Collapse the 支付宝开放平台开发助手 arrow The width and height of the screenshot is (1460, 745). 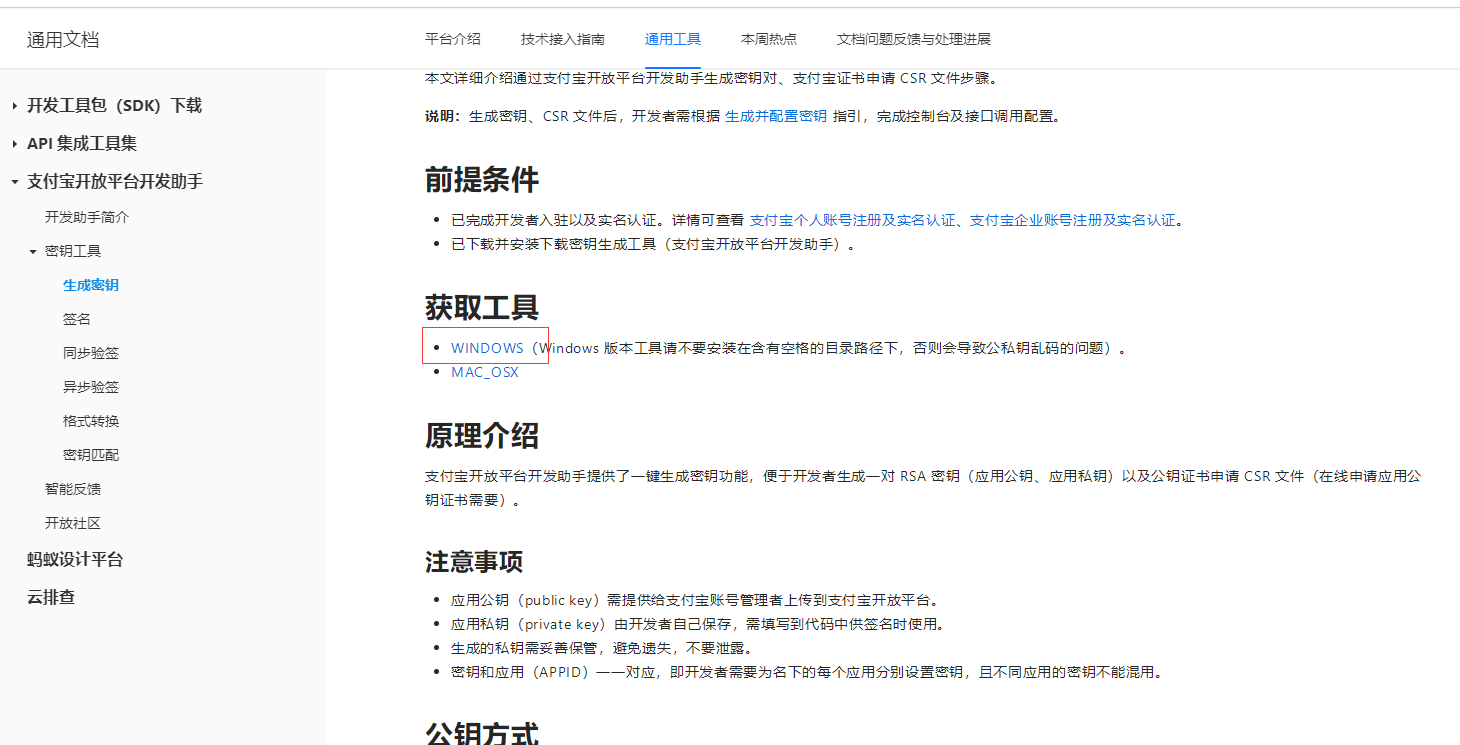click(14, 182)
